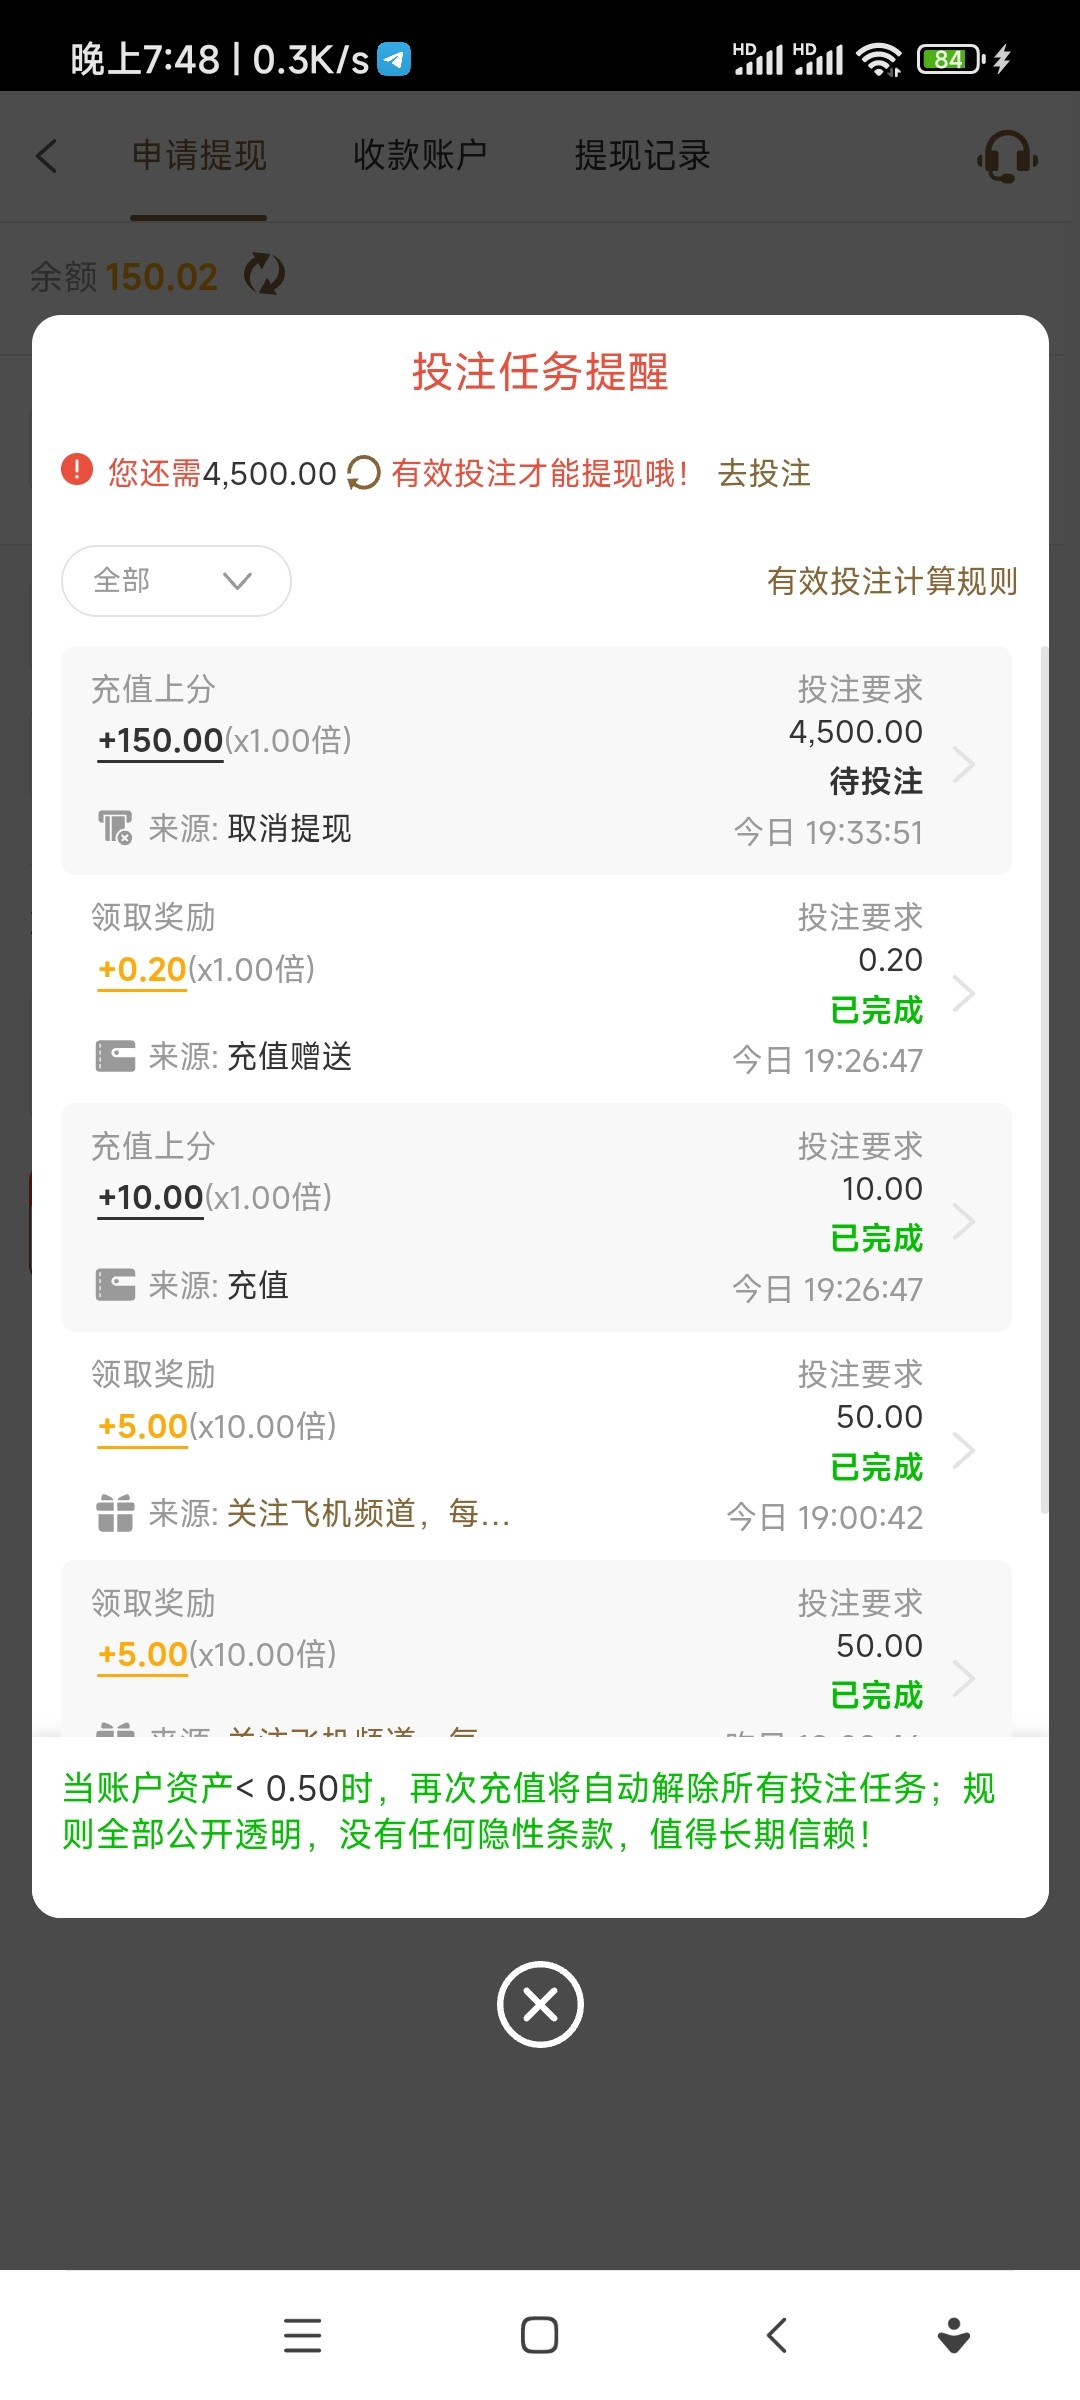Open the Android recent apps menu
The height and width of the screenshot is (2400, 1080).
(x=302, y=2335)
